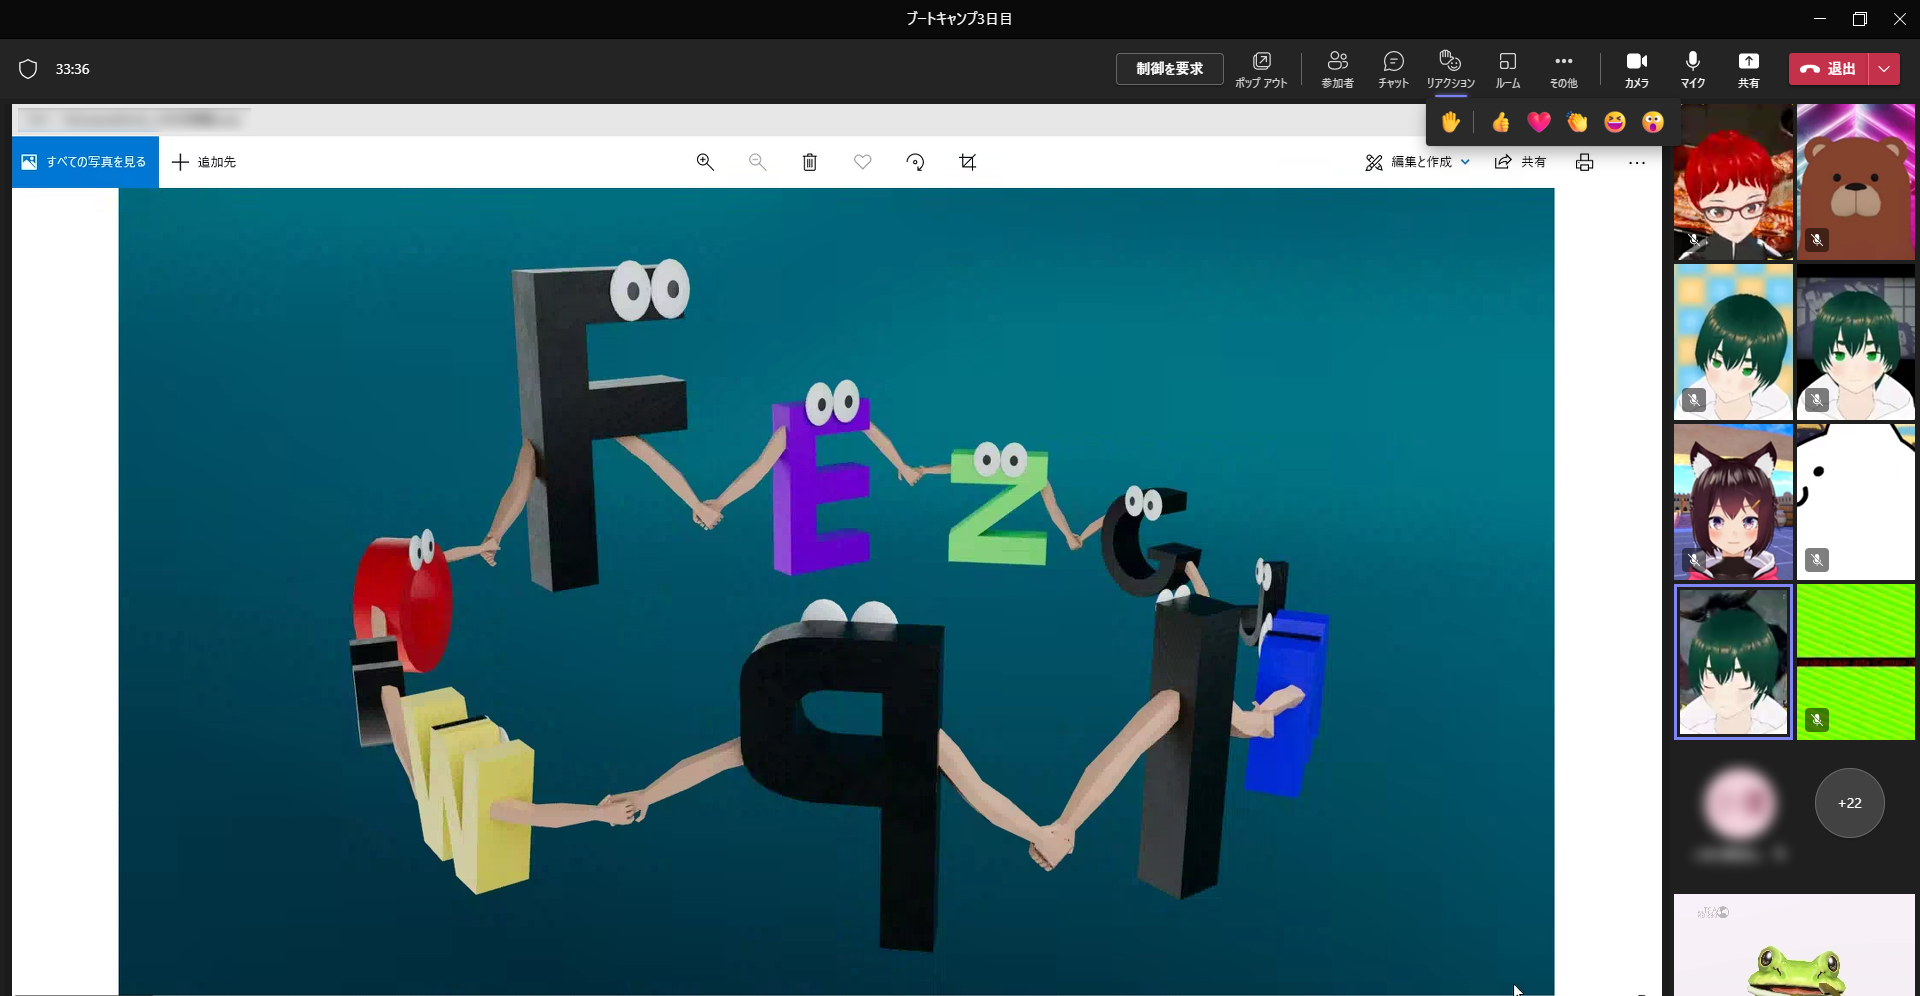The image size is (1920, 996).
Task: Open the ルーム breakout rooms
Action: pos(1507,70)
